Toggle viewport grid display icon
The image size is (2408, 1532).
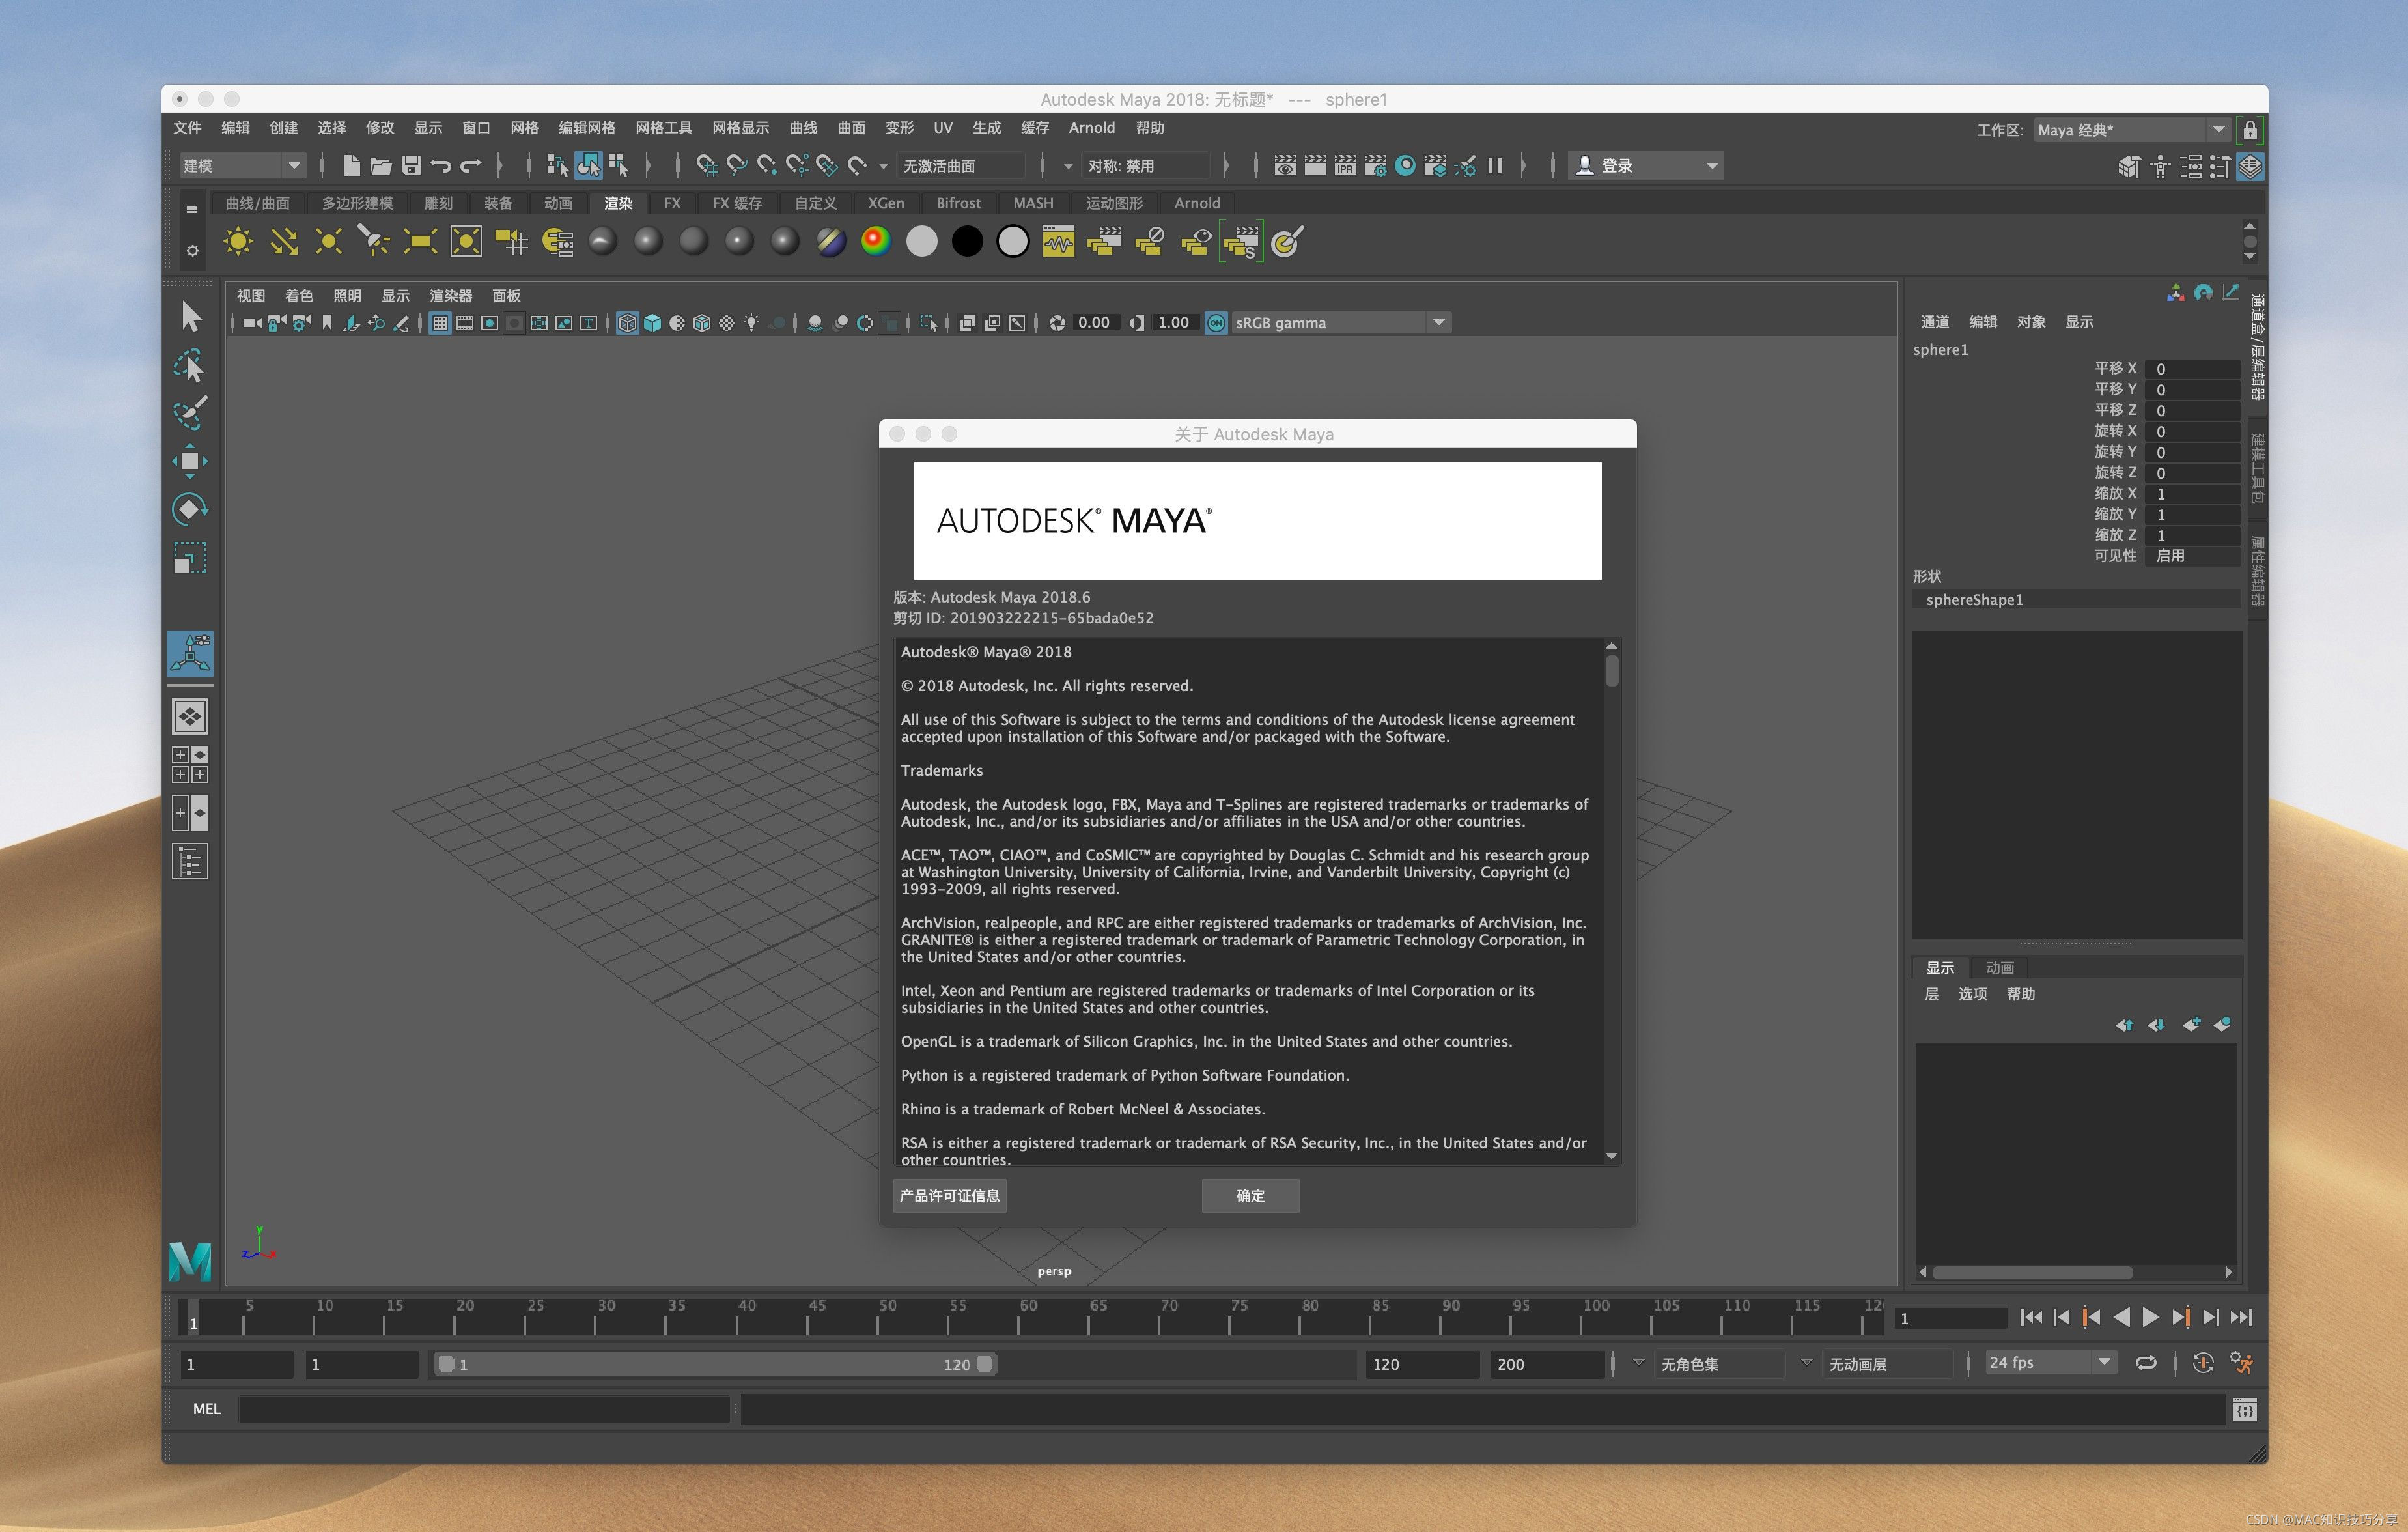[440, 323]
